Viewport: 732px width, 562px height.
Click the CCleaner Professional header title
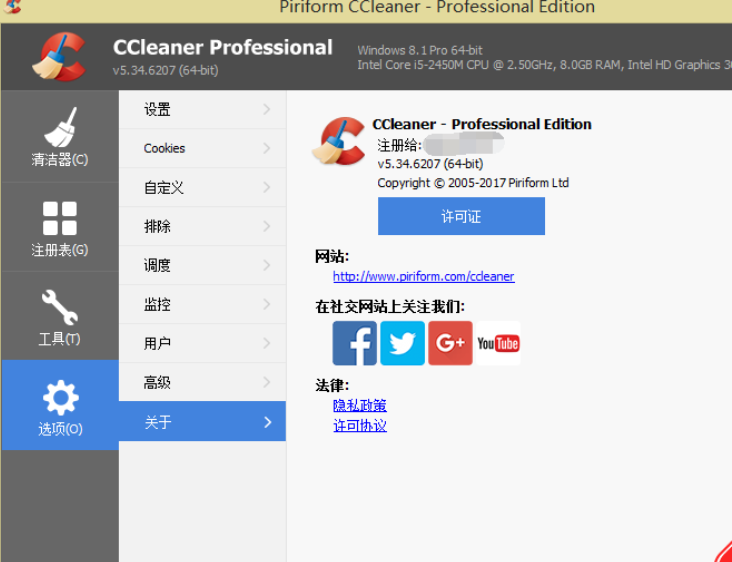(x=223, y=48)
